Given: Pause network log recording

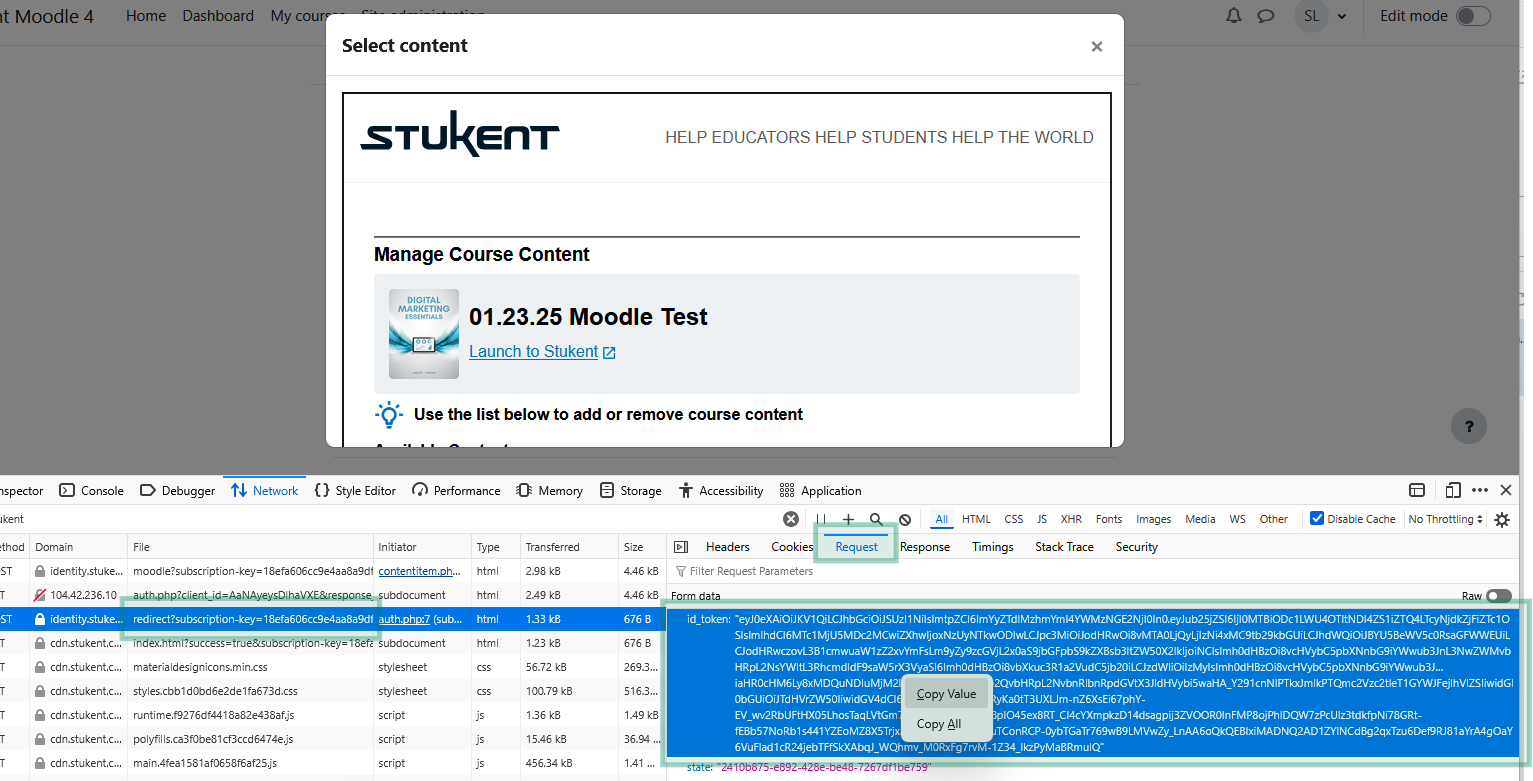Looking at the screenshot, I should point(821,519).
